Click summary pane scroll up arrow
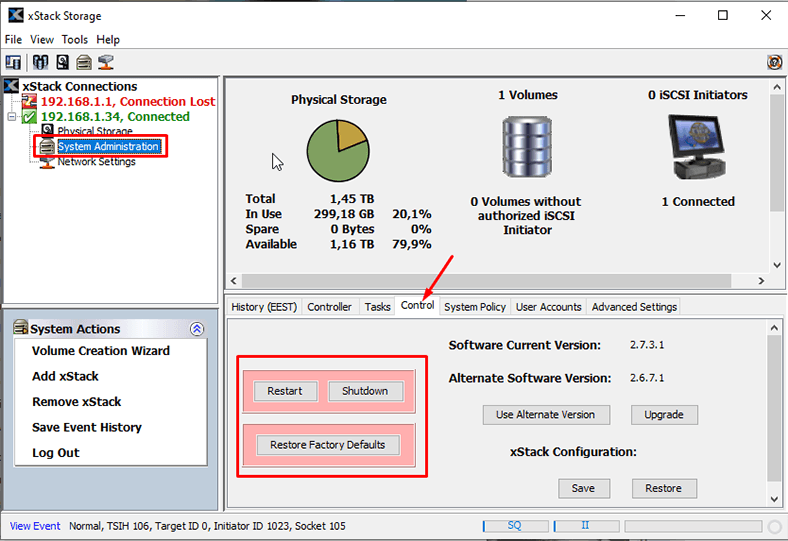Viewport: 788px width, 541px height. pos(777,87)
